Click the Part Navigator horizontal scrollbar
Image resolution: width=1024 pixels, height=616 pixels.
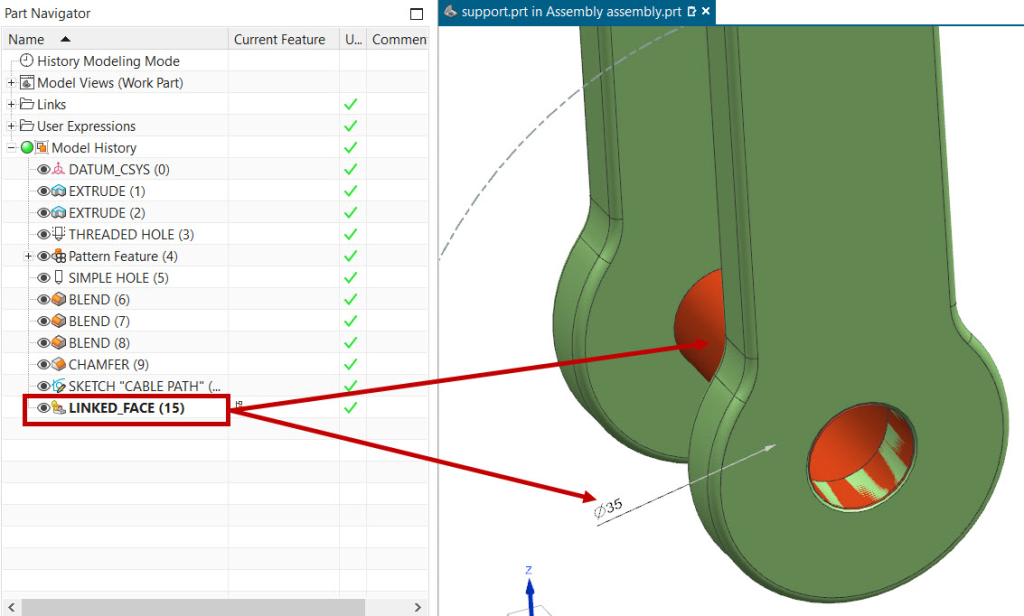(x=200, y=607)
